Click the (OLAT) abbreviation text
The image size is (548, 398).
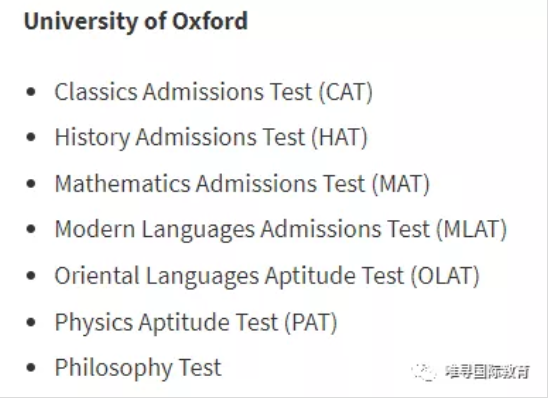click(445, 275)
